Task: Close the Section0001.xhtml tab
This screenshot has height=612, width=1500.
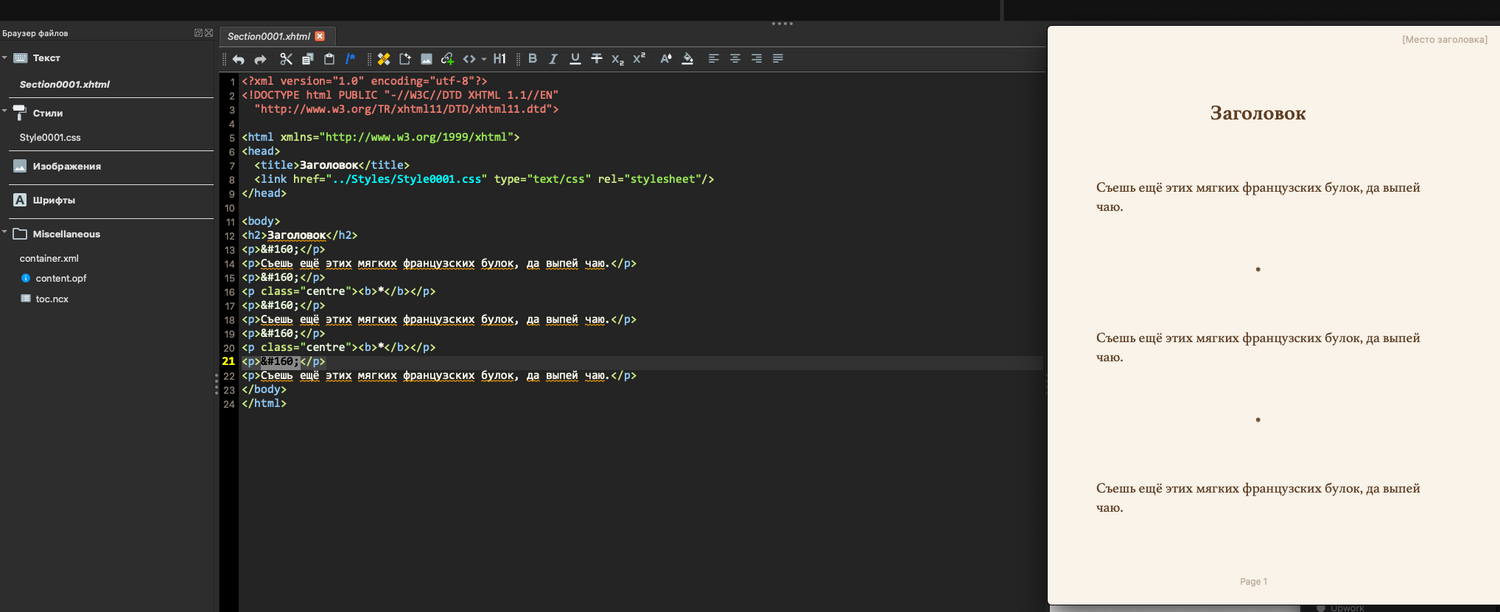Action: coord(320,36)
